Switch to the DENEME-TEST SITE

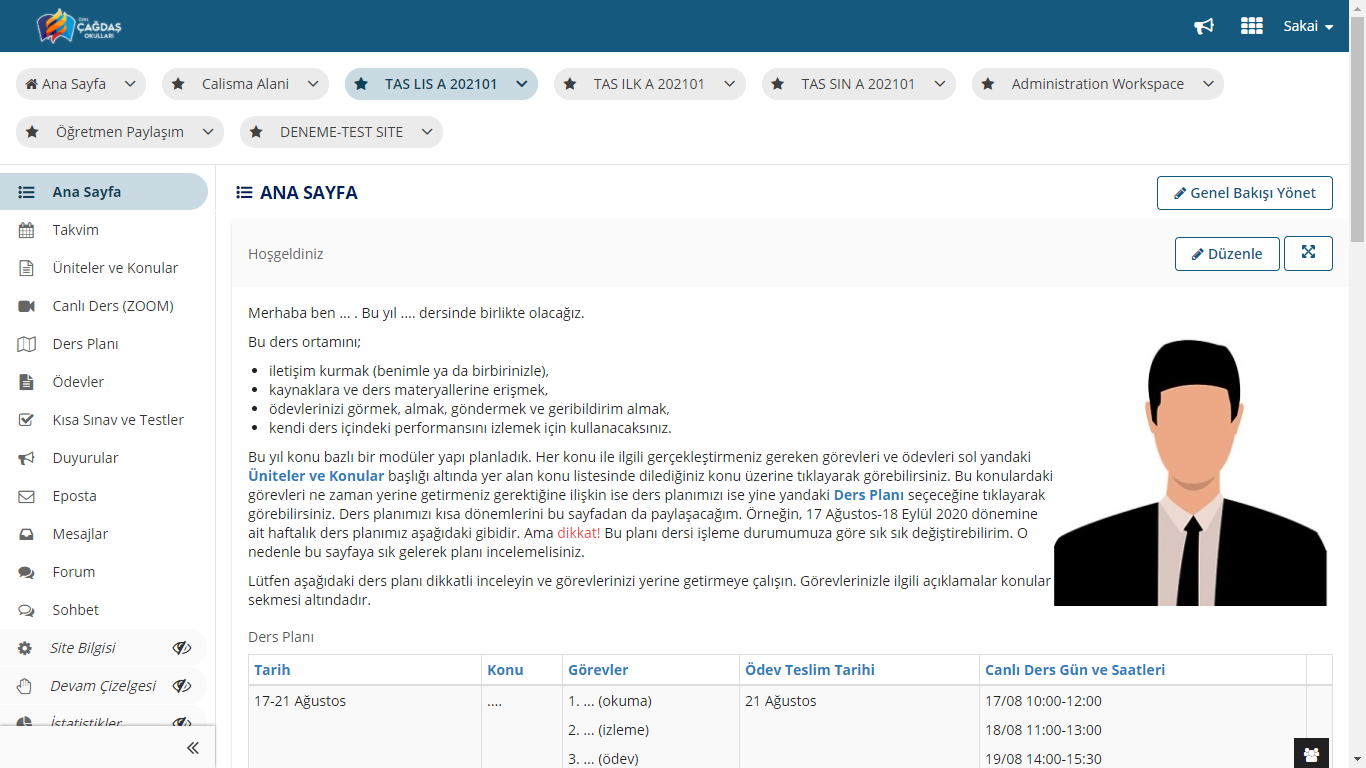tap(341, 132)
